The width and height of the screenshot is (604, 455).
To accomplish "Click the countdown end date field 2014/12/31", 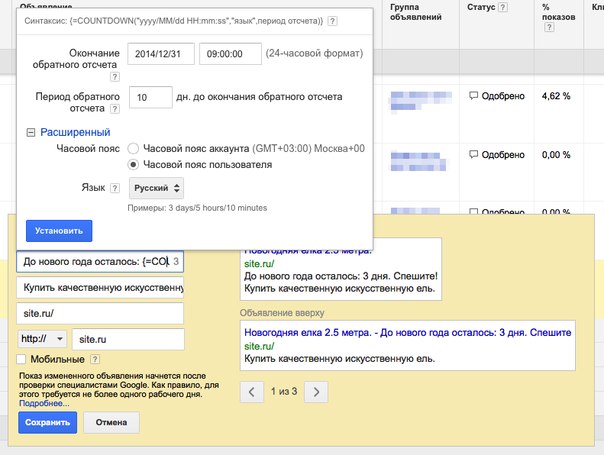I will point(161,54).
